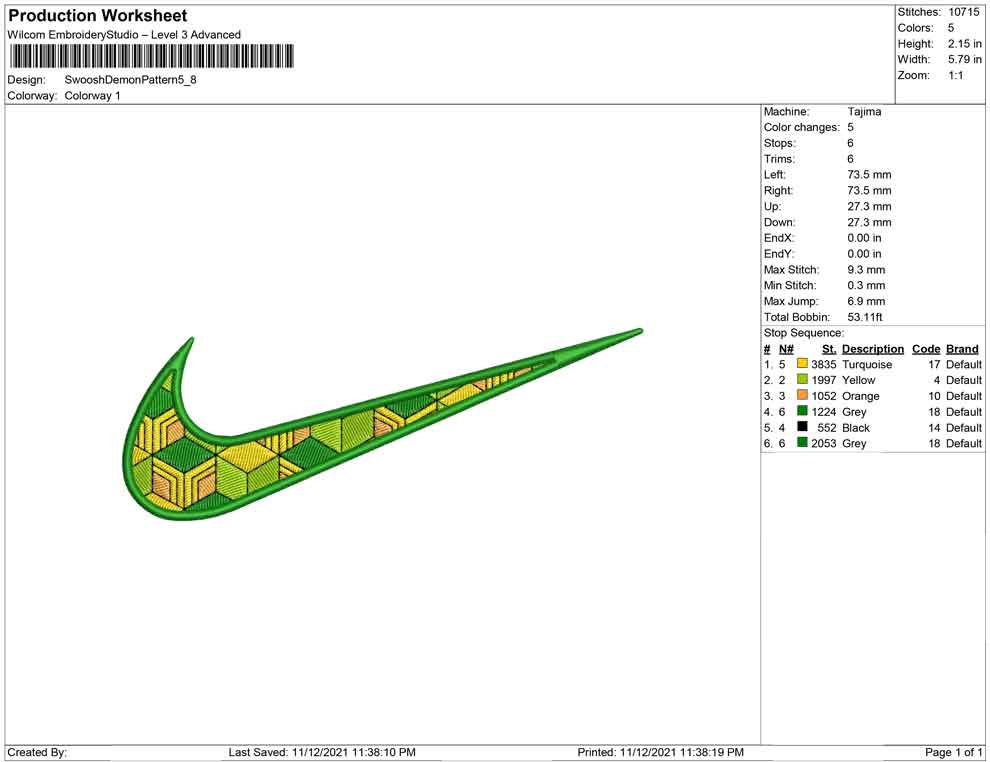Click stitch count '2053' in stop row 6
The width and height of the screenshot is (990, 762).
[x=823, y=443]
